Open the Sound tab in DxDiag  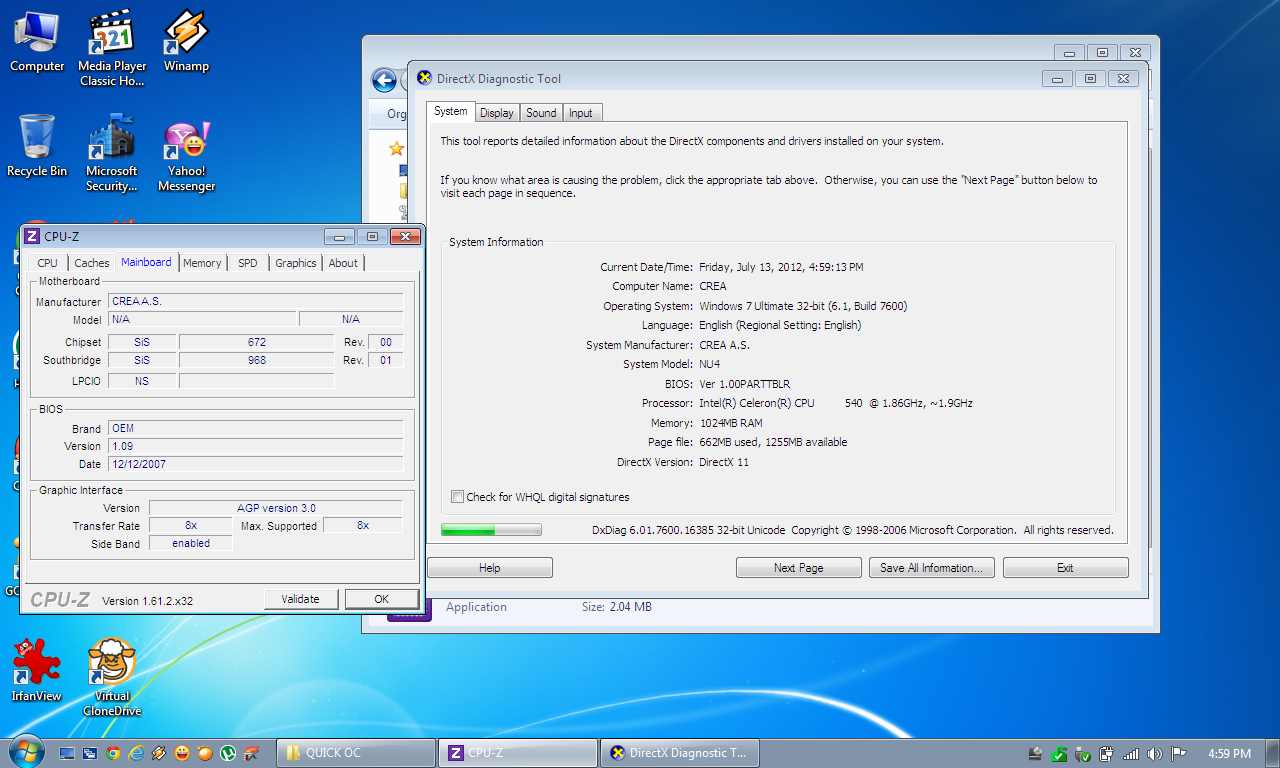click(x=541, y=113)
